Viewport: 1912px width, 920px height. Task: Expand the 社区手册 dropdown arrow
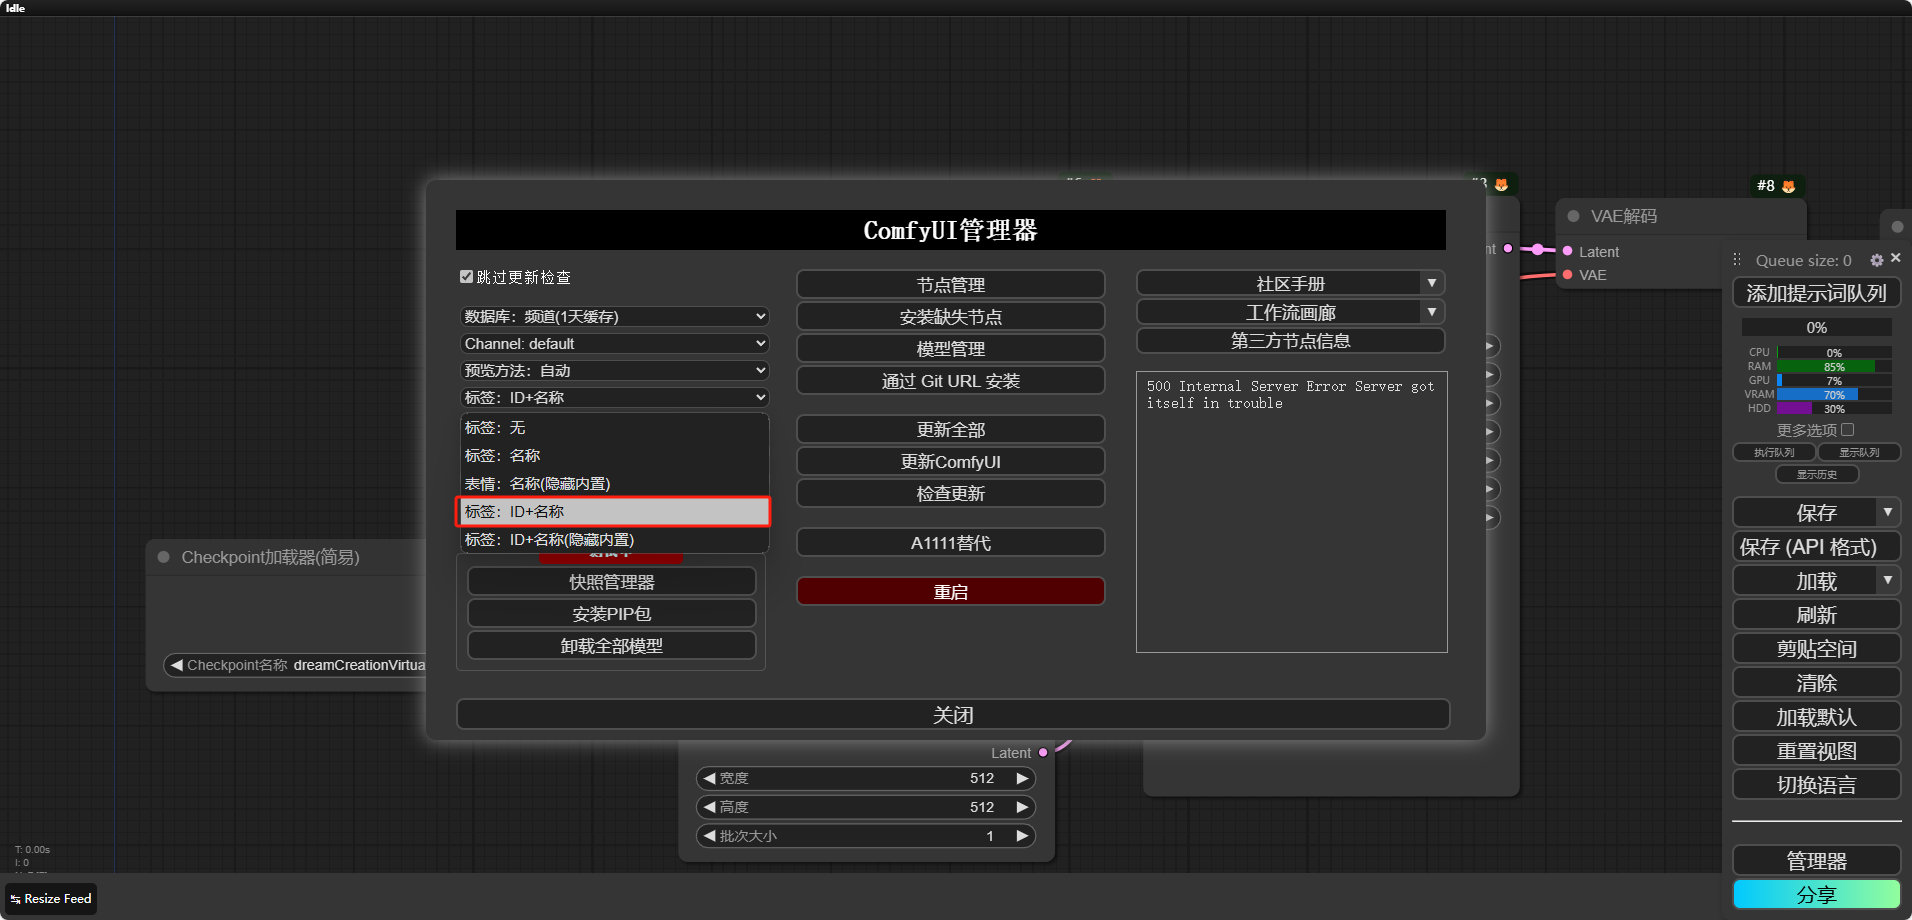1432,283
